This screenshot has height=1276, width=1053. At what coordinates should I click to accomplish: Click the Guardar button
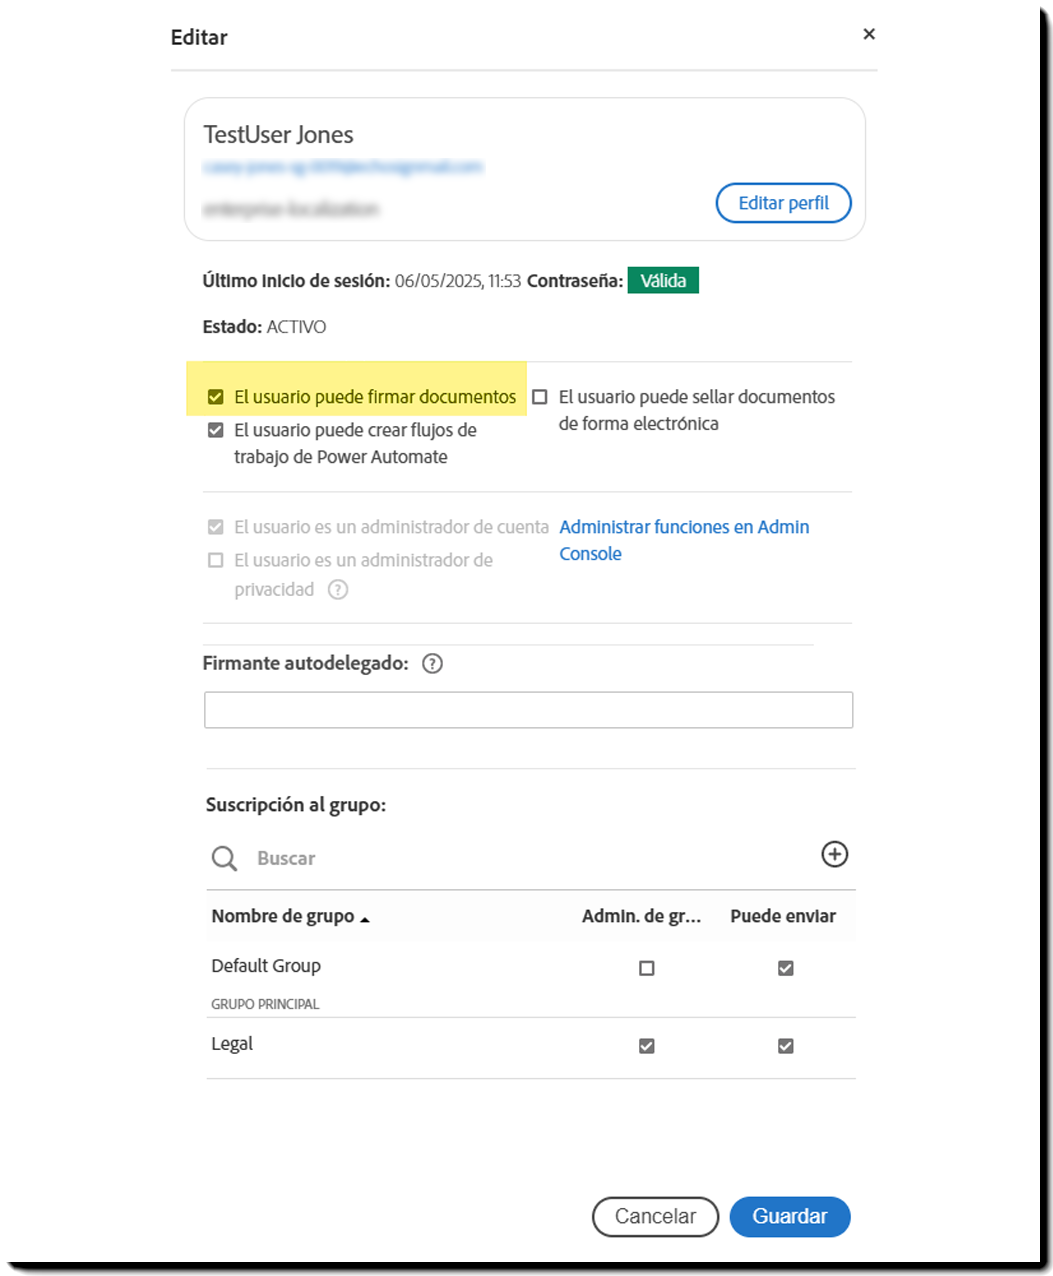tap(790, 1217)
